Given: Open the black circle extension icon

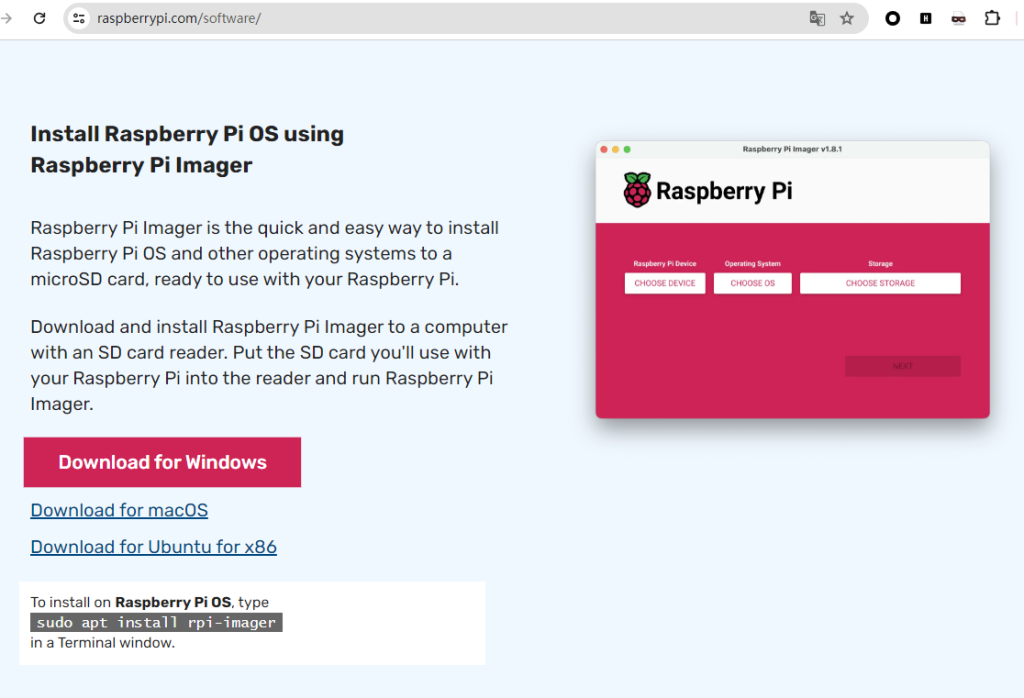Looking at the screenshot, I should tap(893, 18).
